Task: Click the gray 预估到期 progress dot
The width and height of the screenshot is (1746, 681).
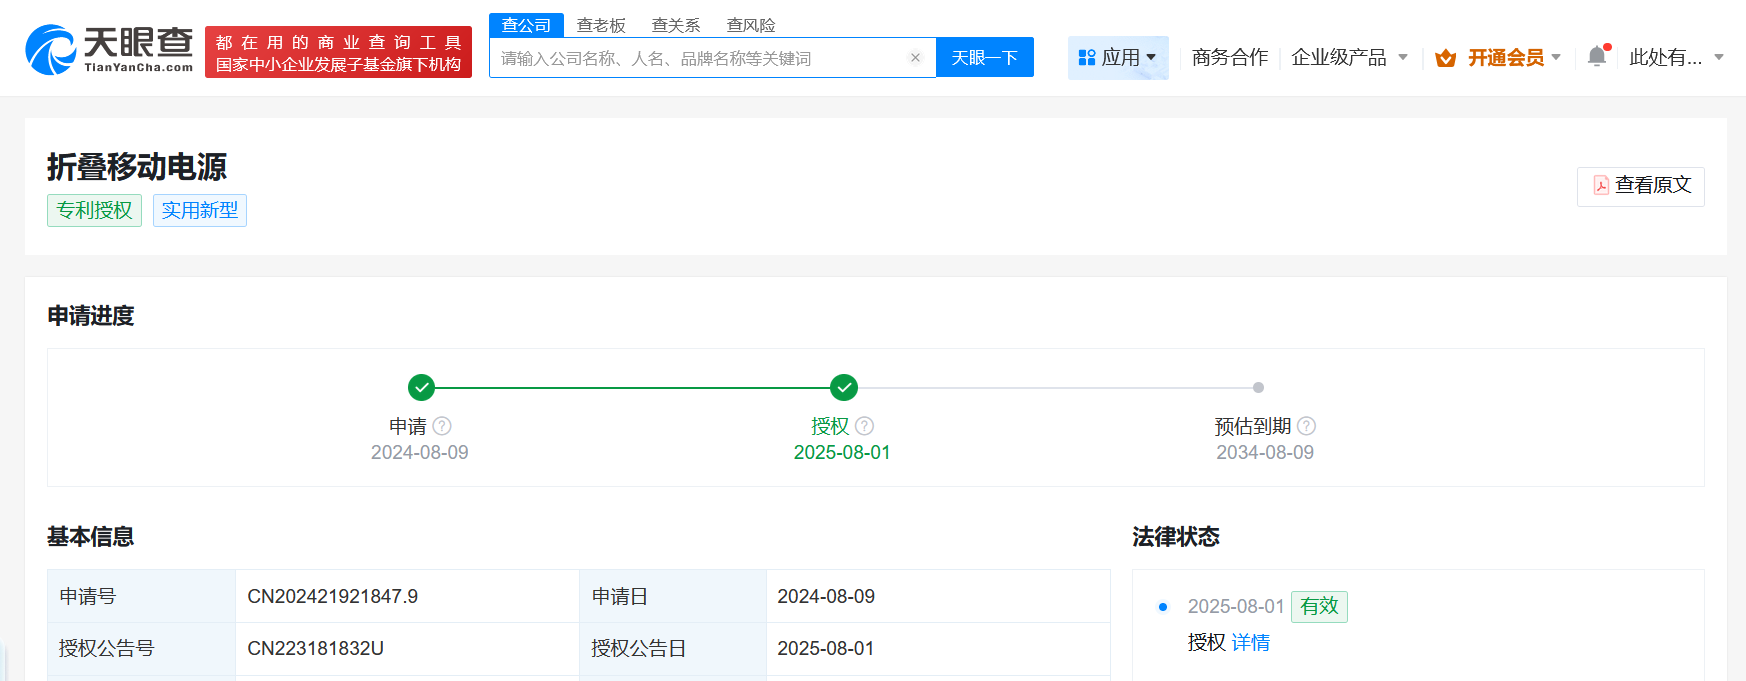Action: pos(1258,387)
